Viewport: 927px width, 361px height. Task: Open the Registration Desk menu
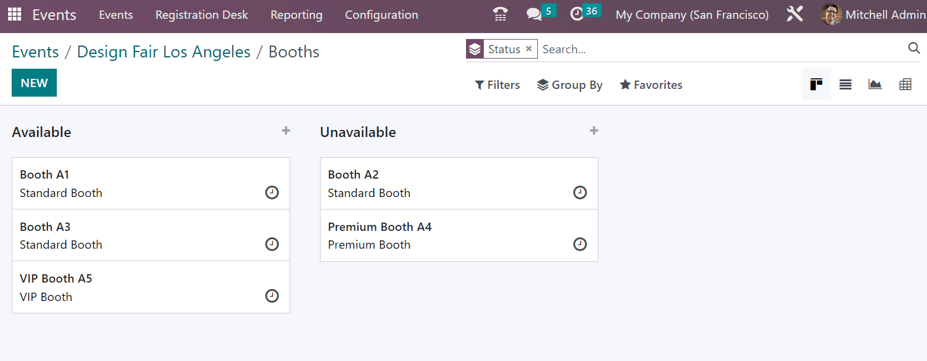pos(202,15)
